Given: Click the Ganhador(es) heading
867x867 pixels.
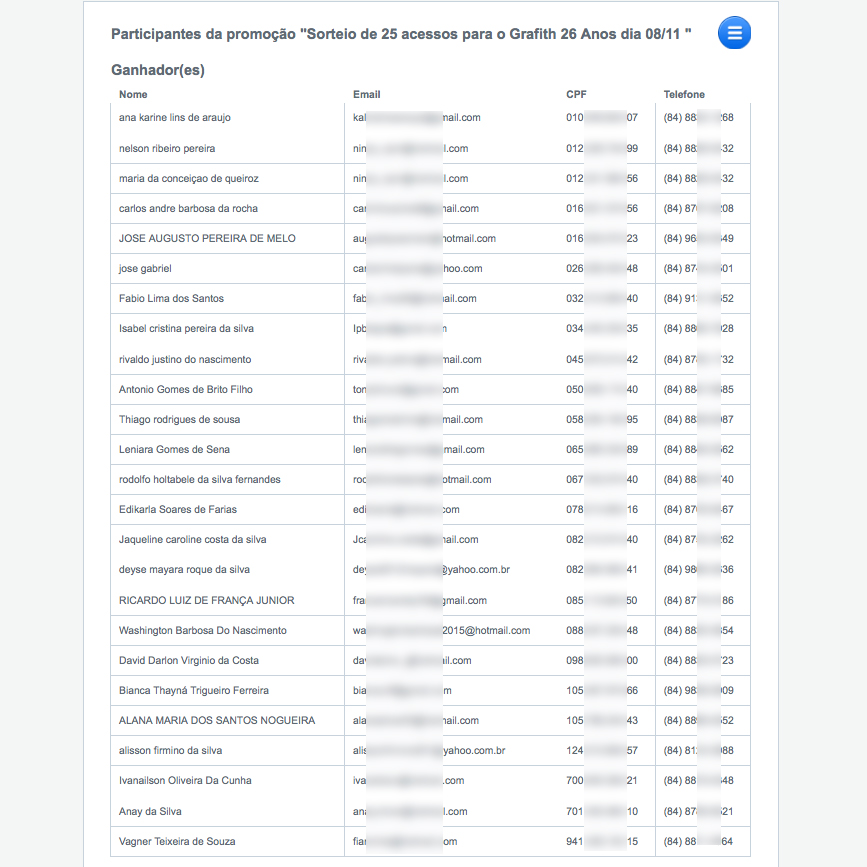Looking at the screenshot, I should coord(158,70).
